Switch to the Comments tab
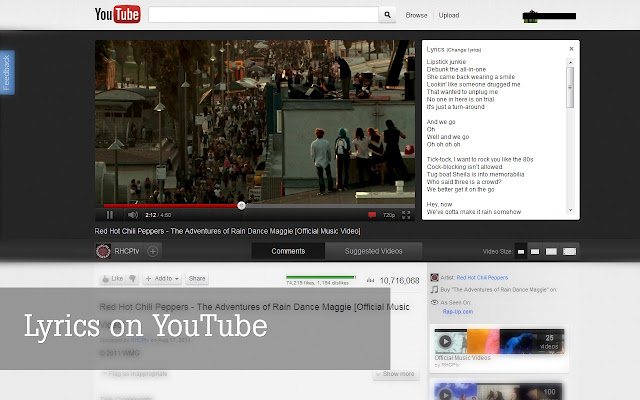640x400 pixels. point(288,251)
